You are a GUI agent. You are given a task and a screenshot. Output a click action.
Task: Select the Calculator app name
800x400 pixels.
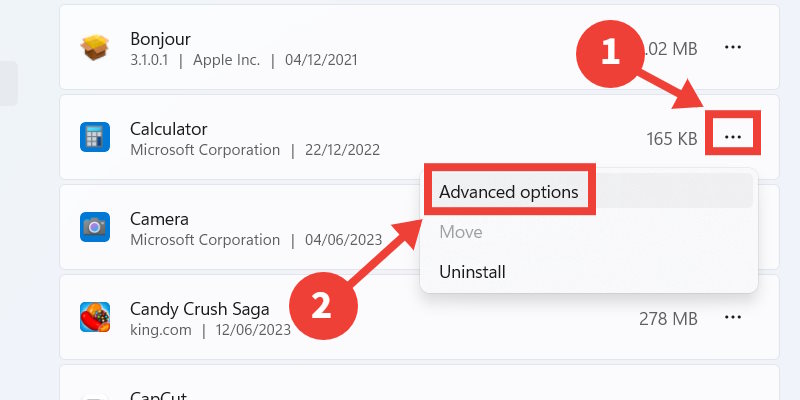click(169, 129)
